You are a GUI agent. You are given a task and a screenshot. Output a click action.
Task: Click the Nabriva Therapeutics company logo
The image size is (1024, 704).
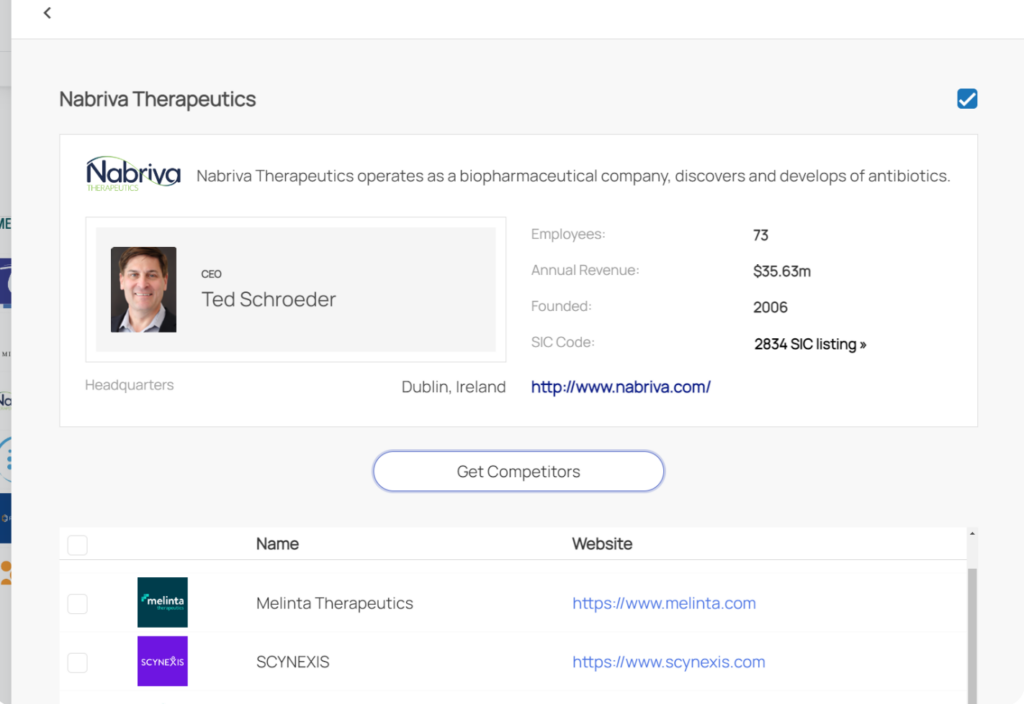pyautogui.click(x=133, y=174)
